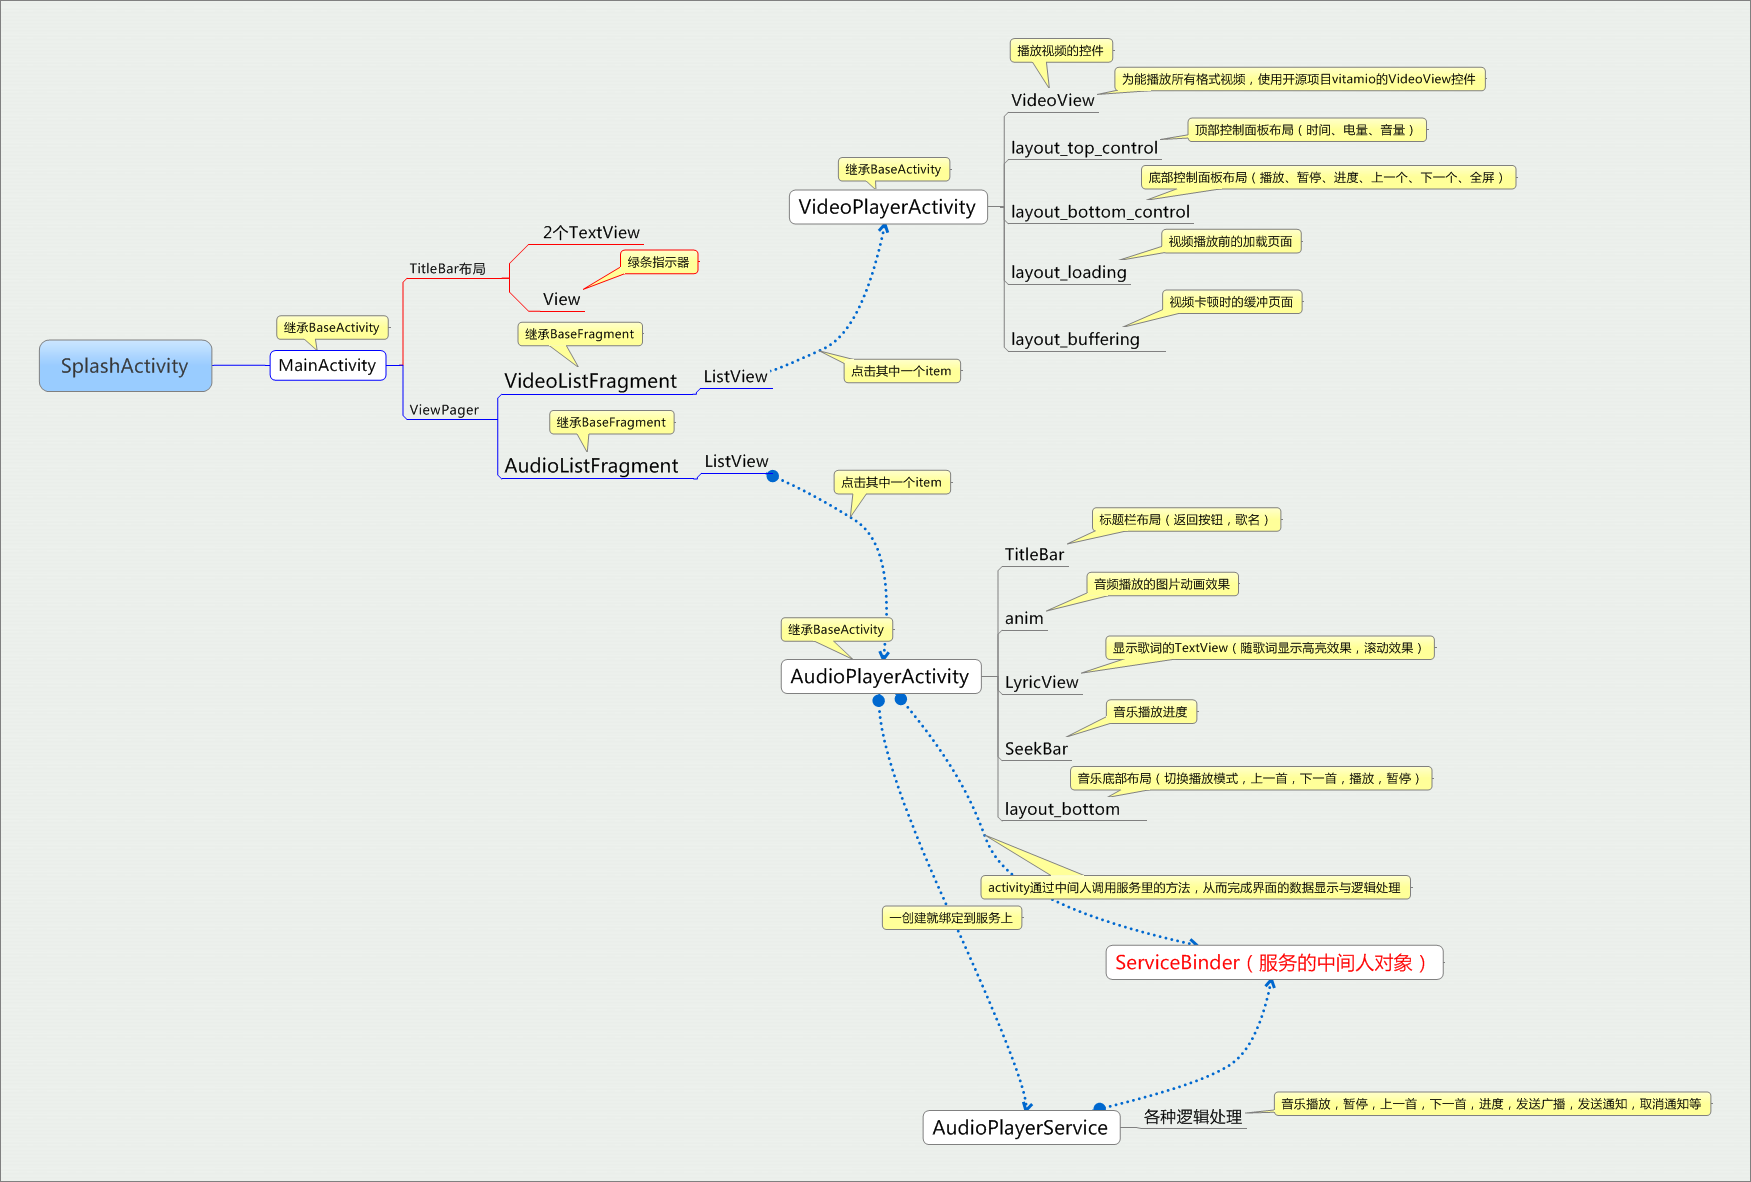Select the ListView node of VideoListFragment

(735, 376)
